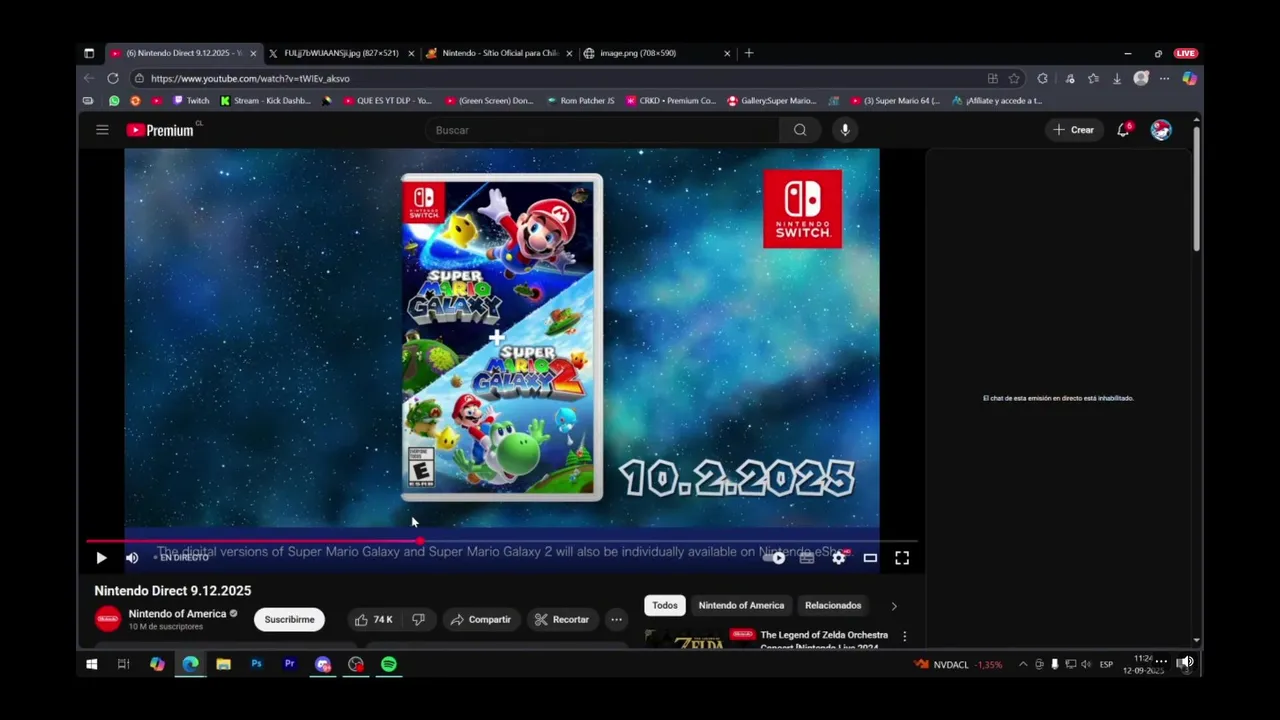1280x720 pixels.
Task: Open the Crear menu
Action: tap(1073, 130)
